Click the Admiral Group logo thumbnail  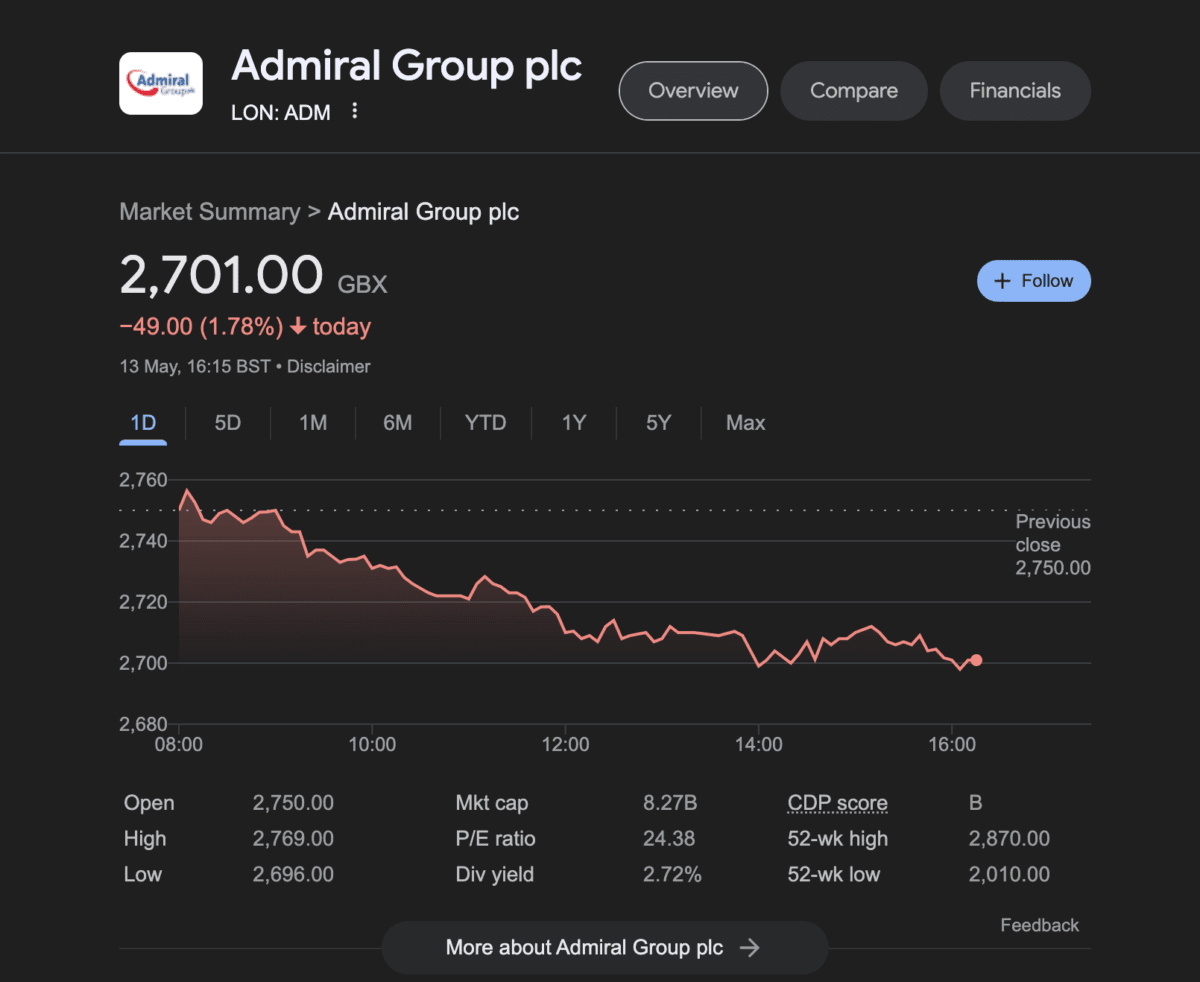(x=160, y=84)
